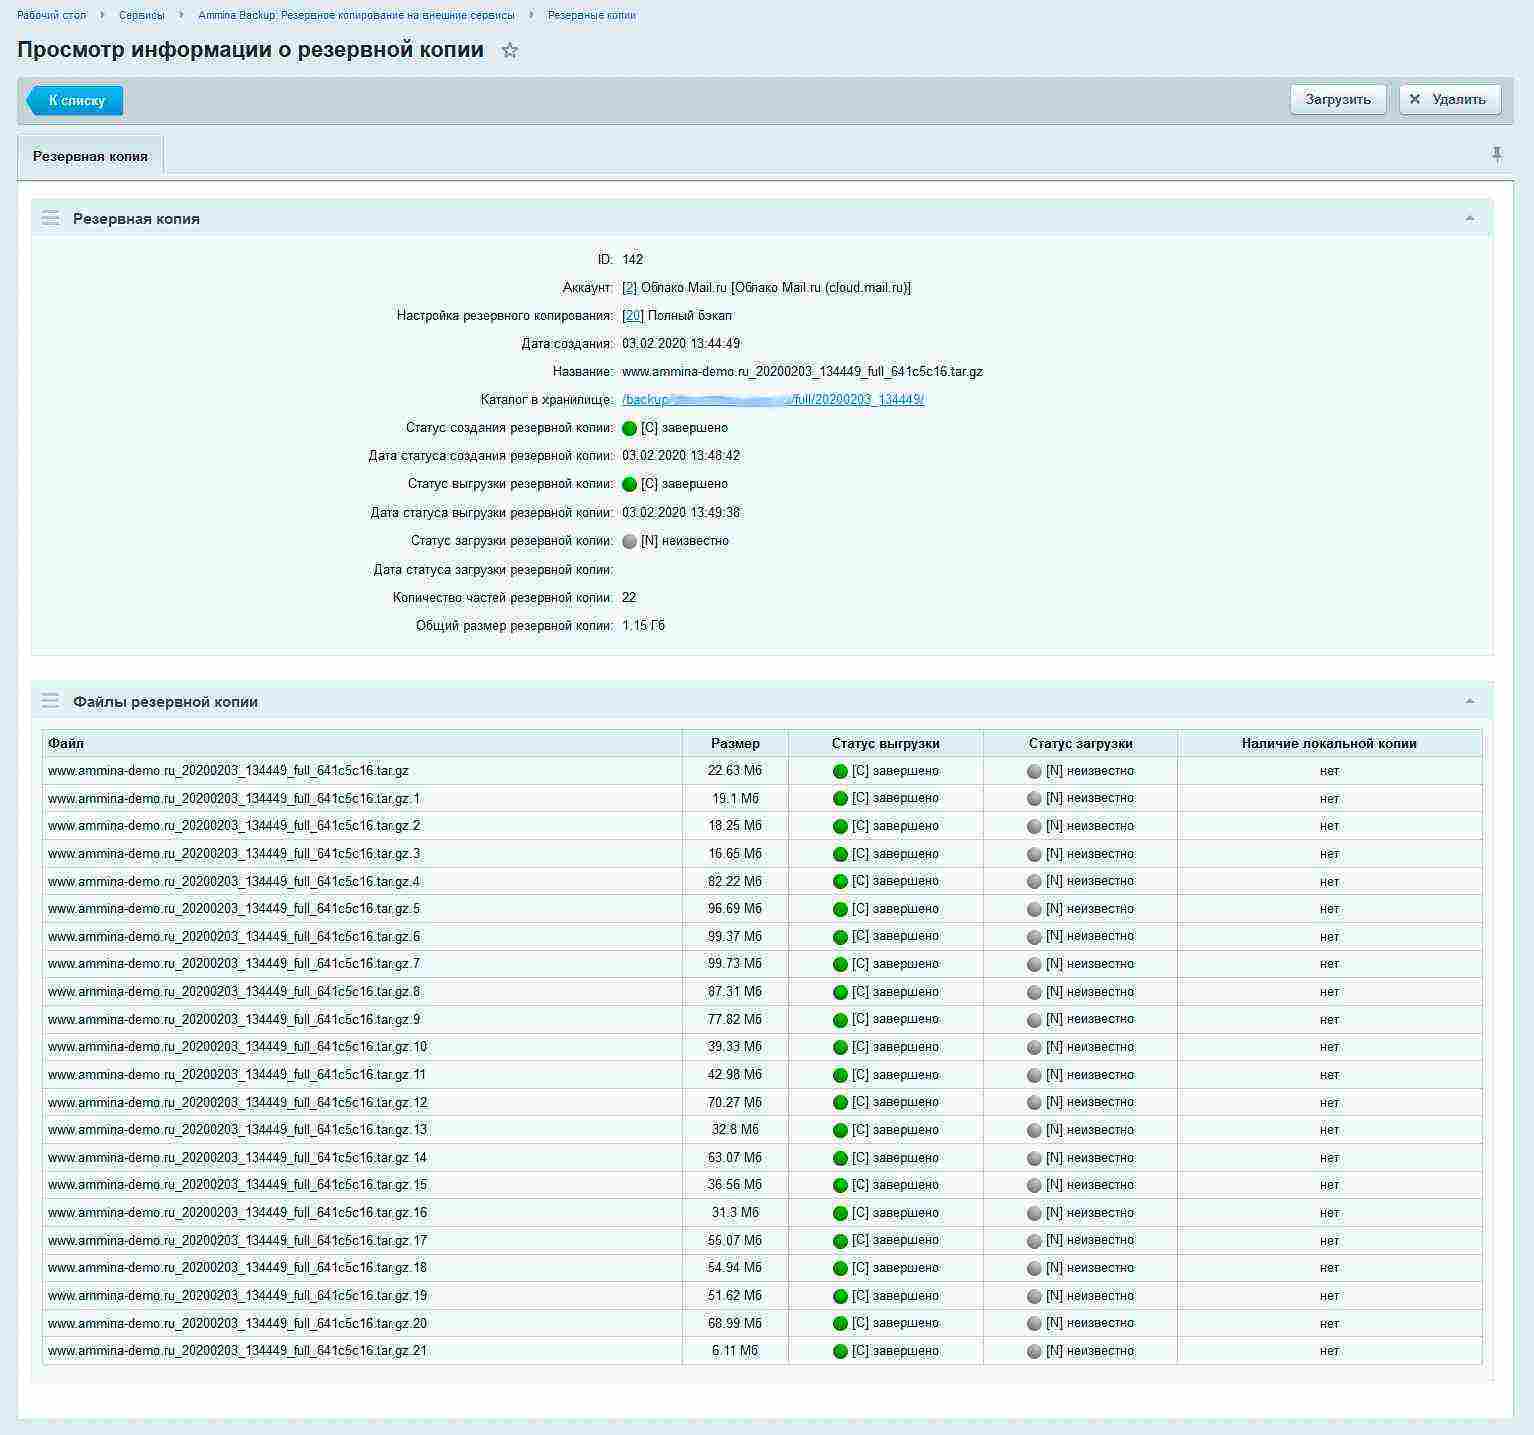Click the gray dot next to Статус загрузки неизвестно
Image resolution: width=1534 pixels, height=1435 pixels.
(x=629, y=540)
